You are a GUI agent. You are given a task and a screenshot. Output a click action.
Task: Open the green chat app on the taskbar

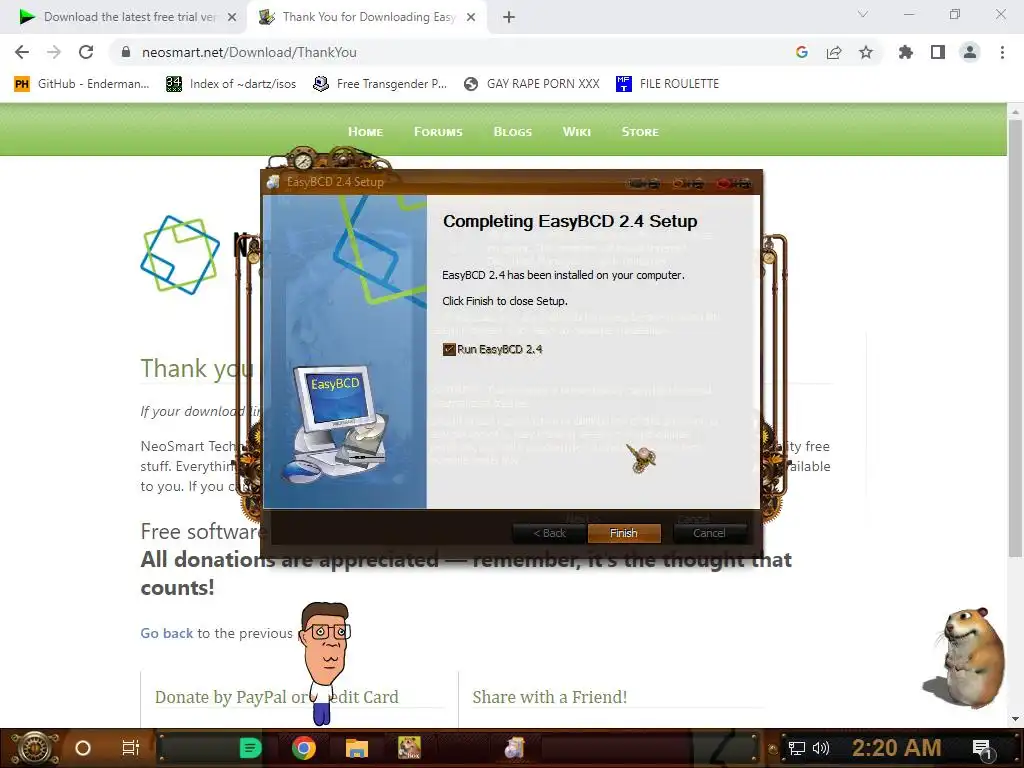[x=250, y=748]
